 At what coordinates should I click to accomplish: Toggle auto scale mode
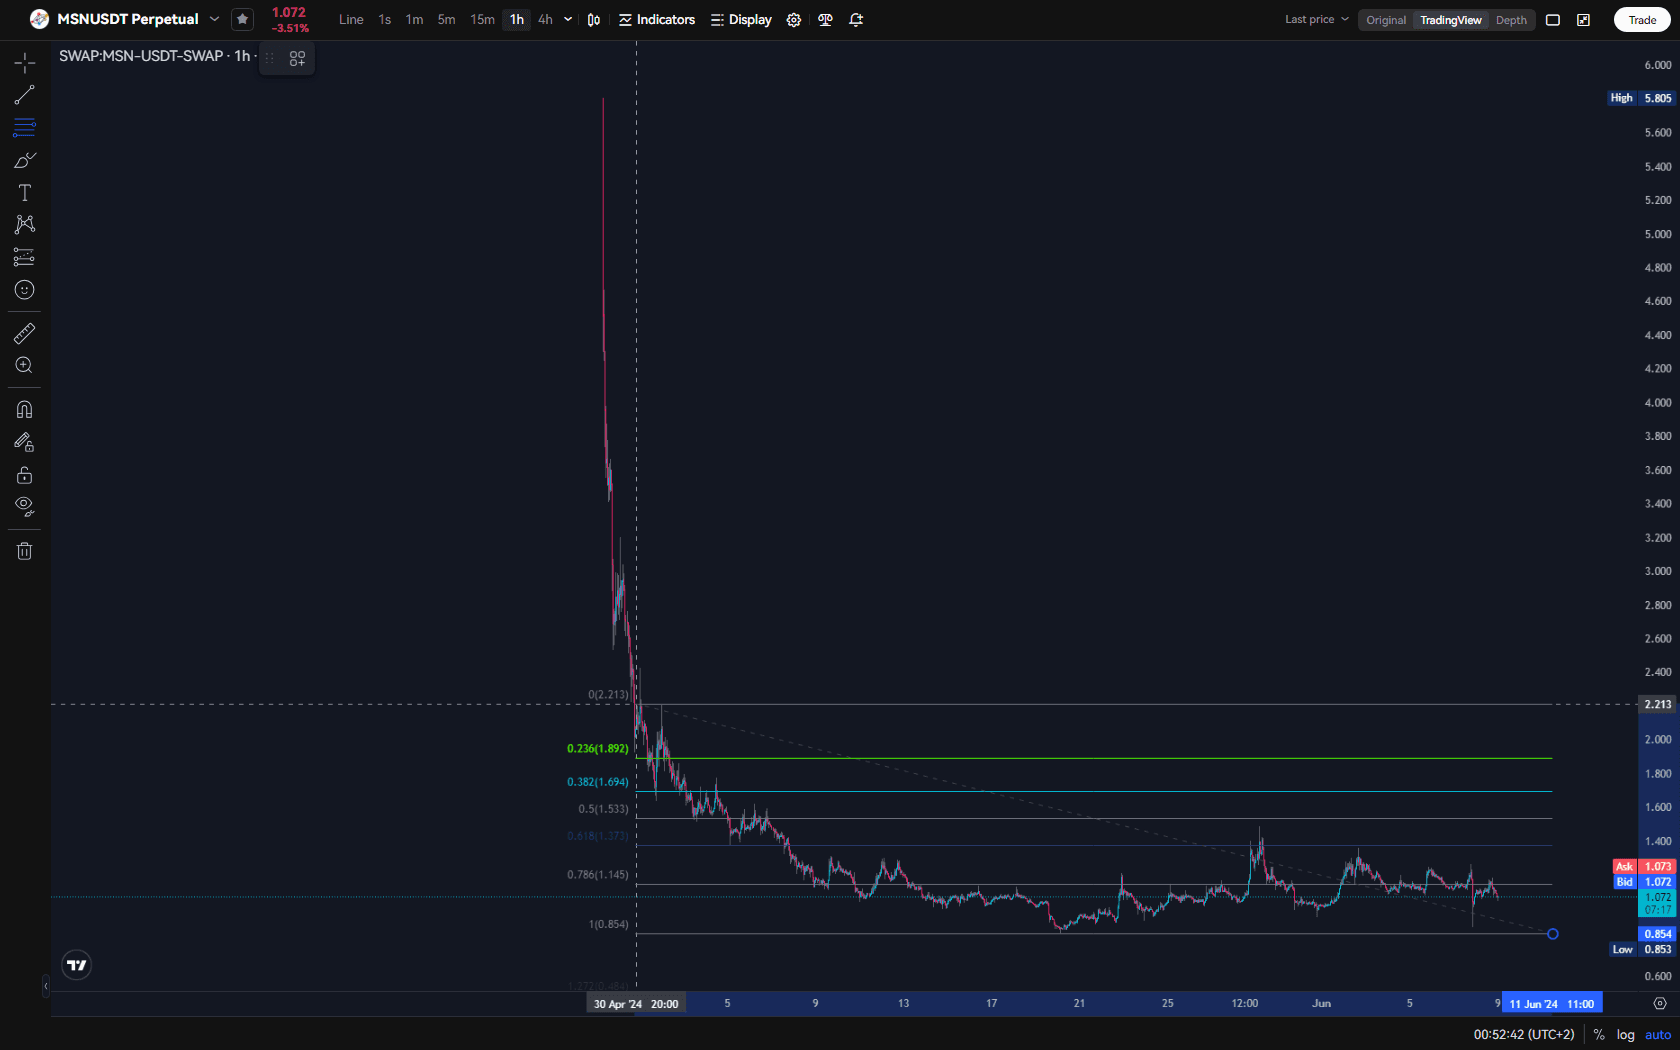click(x=1658, y=1035)
